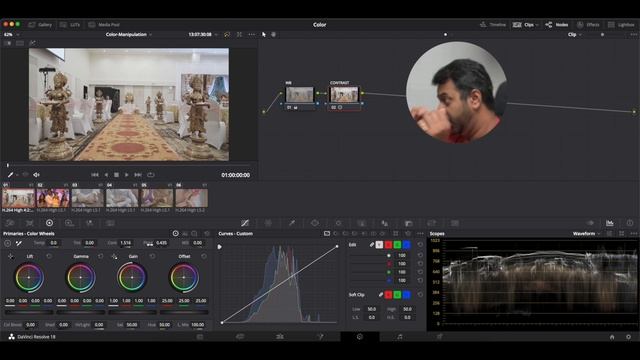Open the Clips dropdown arrow
The image size is (640, 360).
[x=537, y=25]
